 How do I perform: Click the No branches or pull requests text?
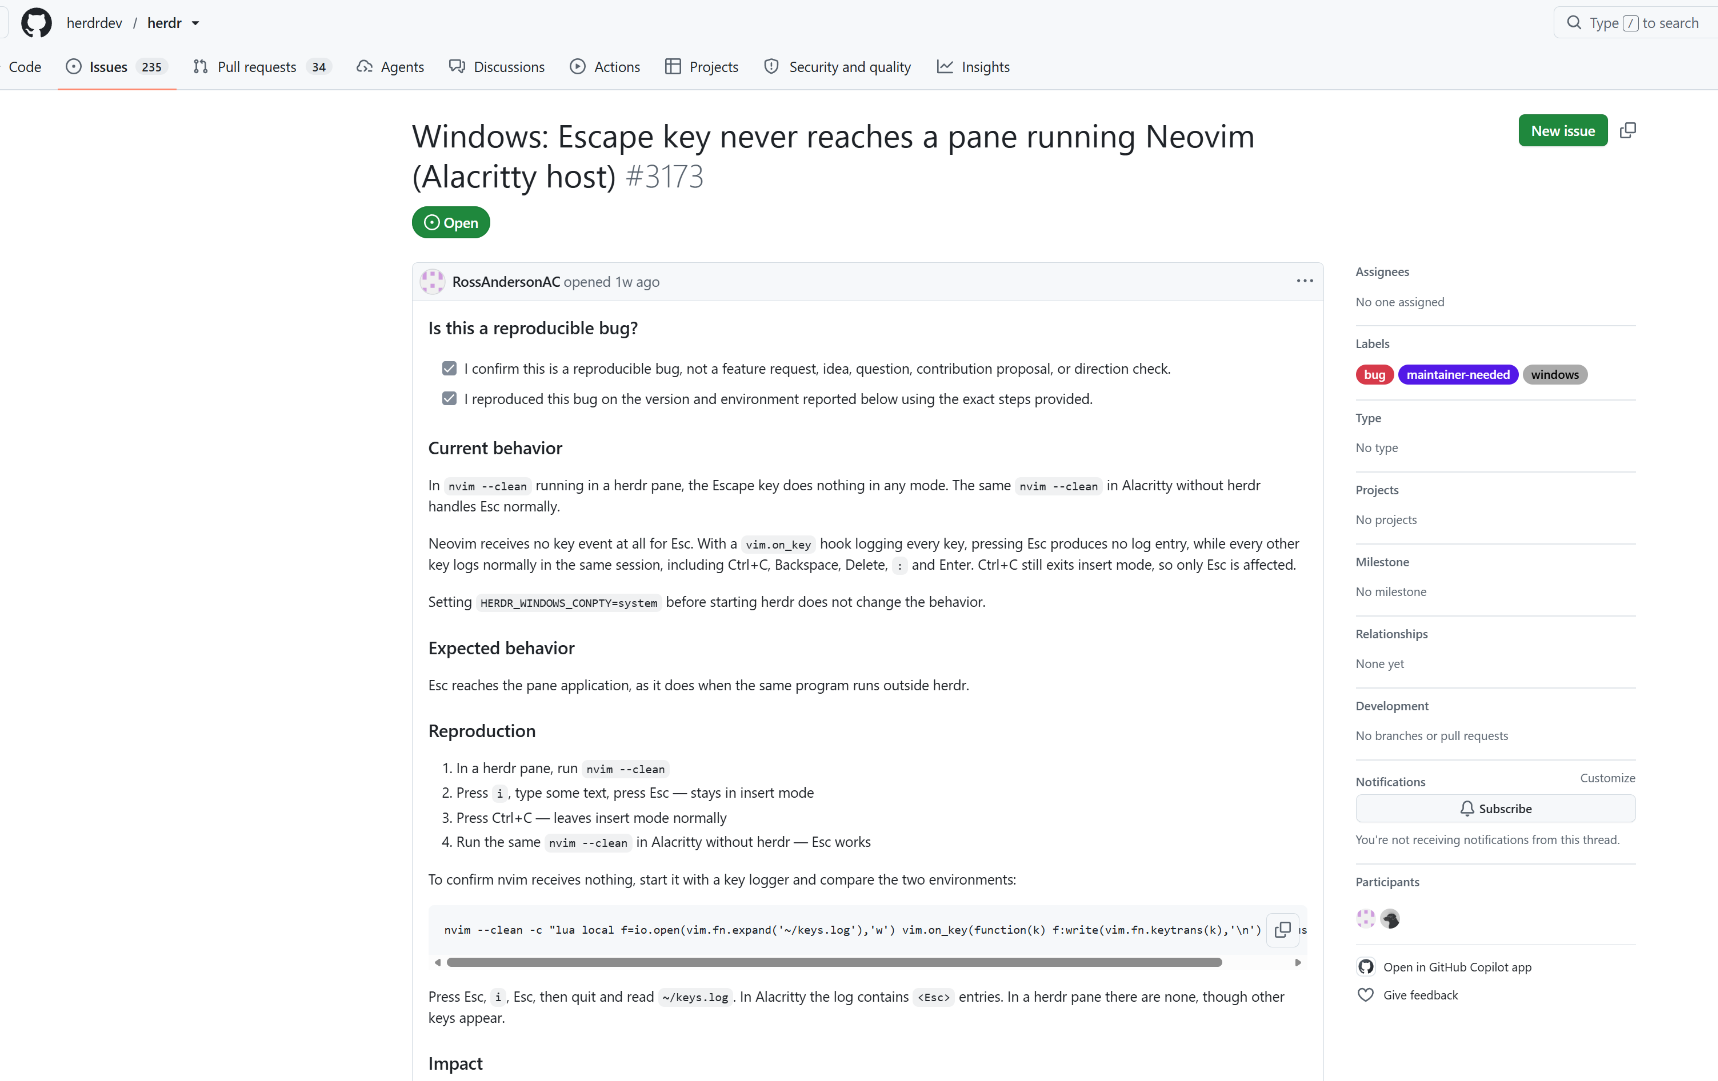point(1432,736)
